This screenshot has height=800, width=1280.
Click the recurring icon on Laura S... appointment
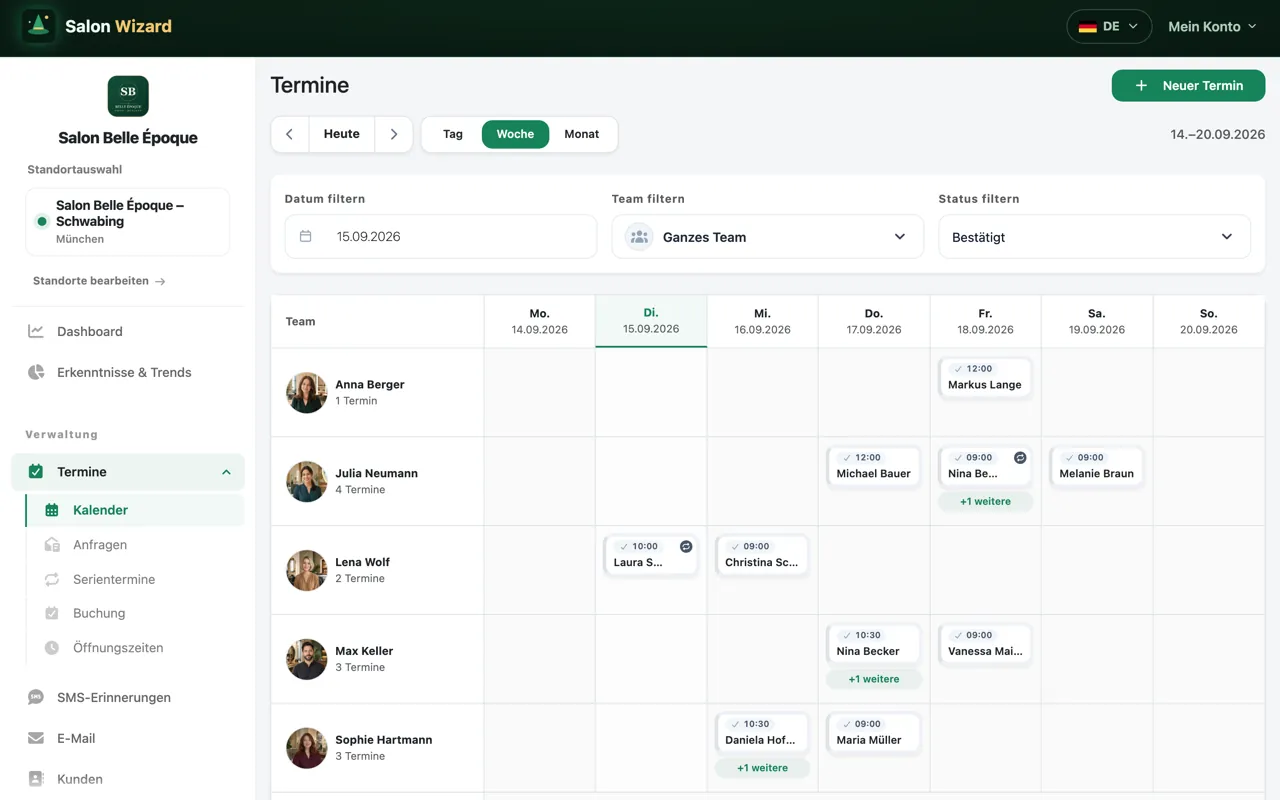point(686,547)
